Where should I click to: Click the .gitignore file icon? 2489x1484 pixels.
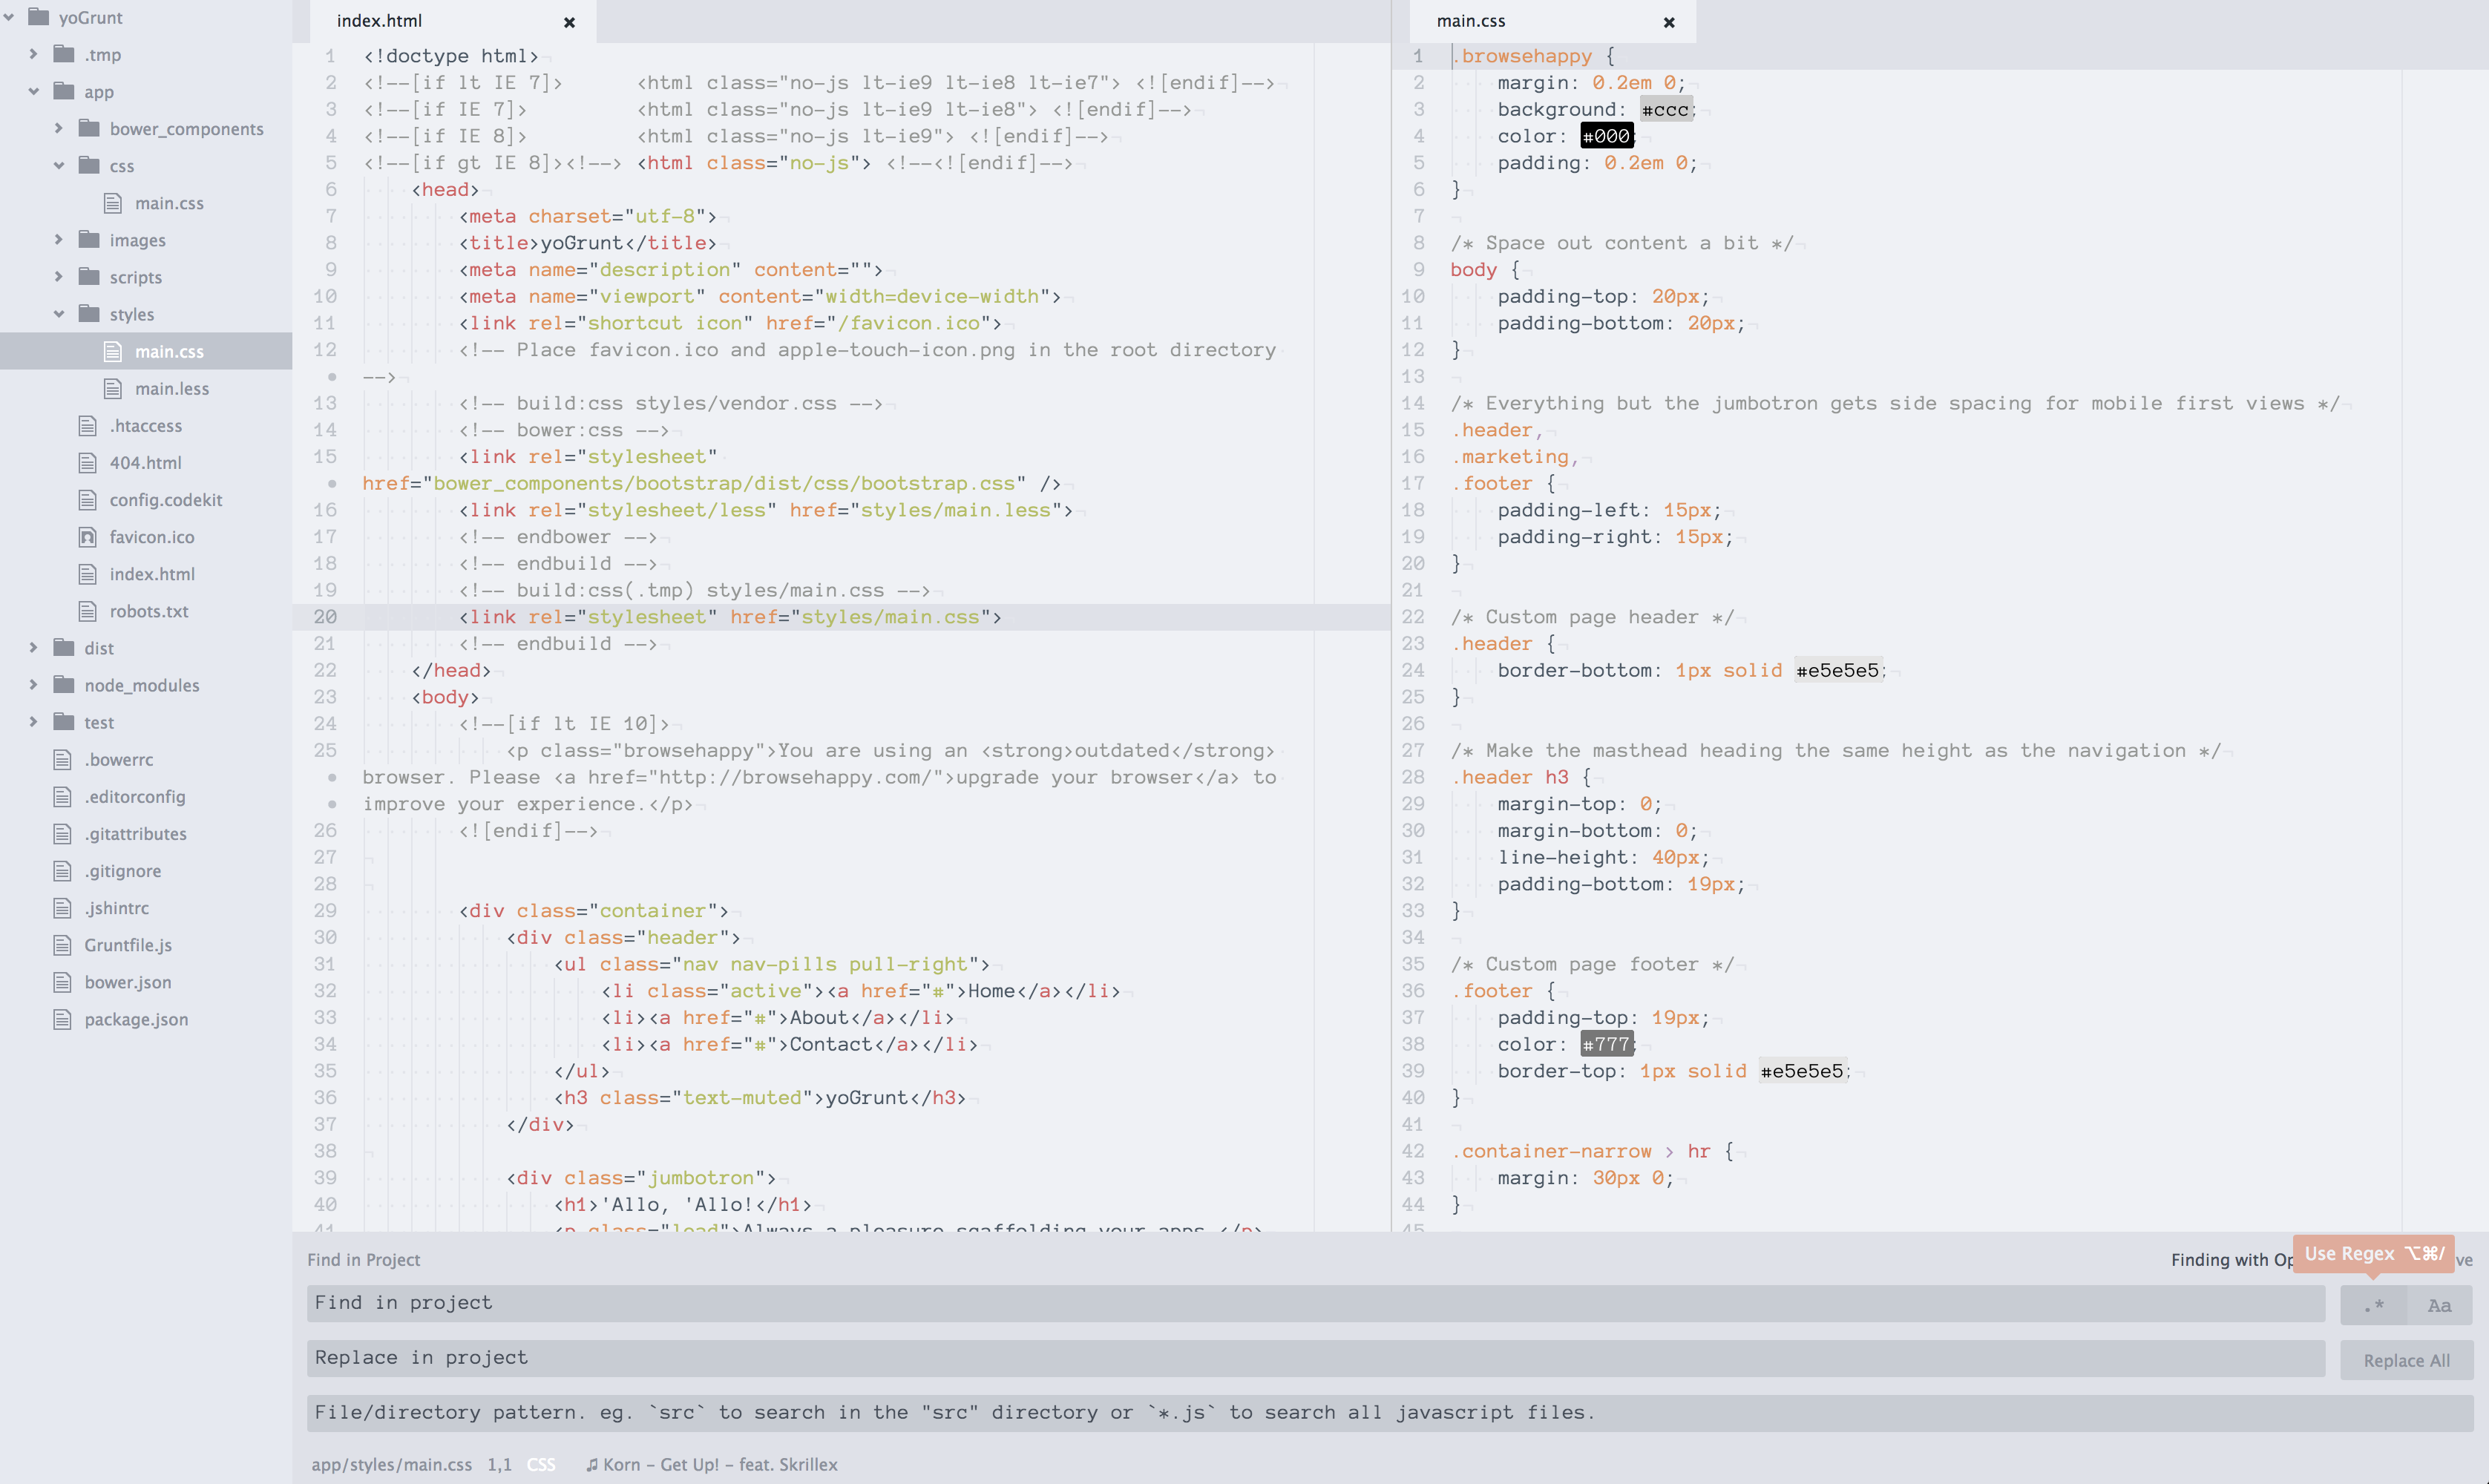tap(63, 870)
